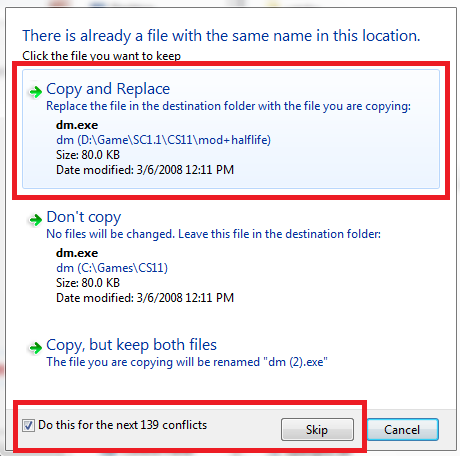Click the 'Do this for the next 139 conflicts' label
Screen dimensions: 460x456
point(122,425)
